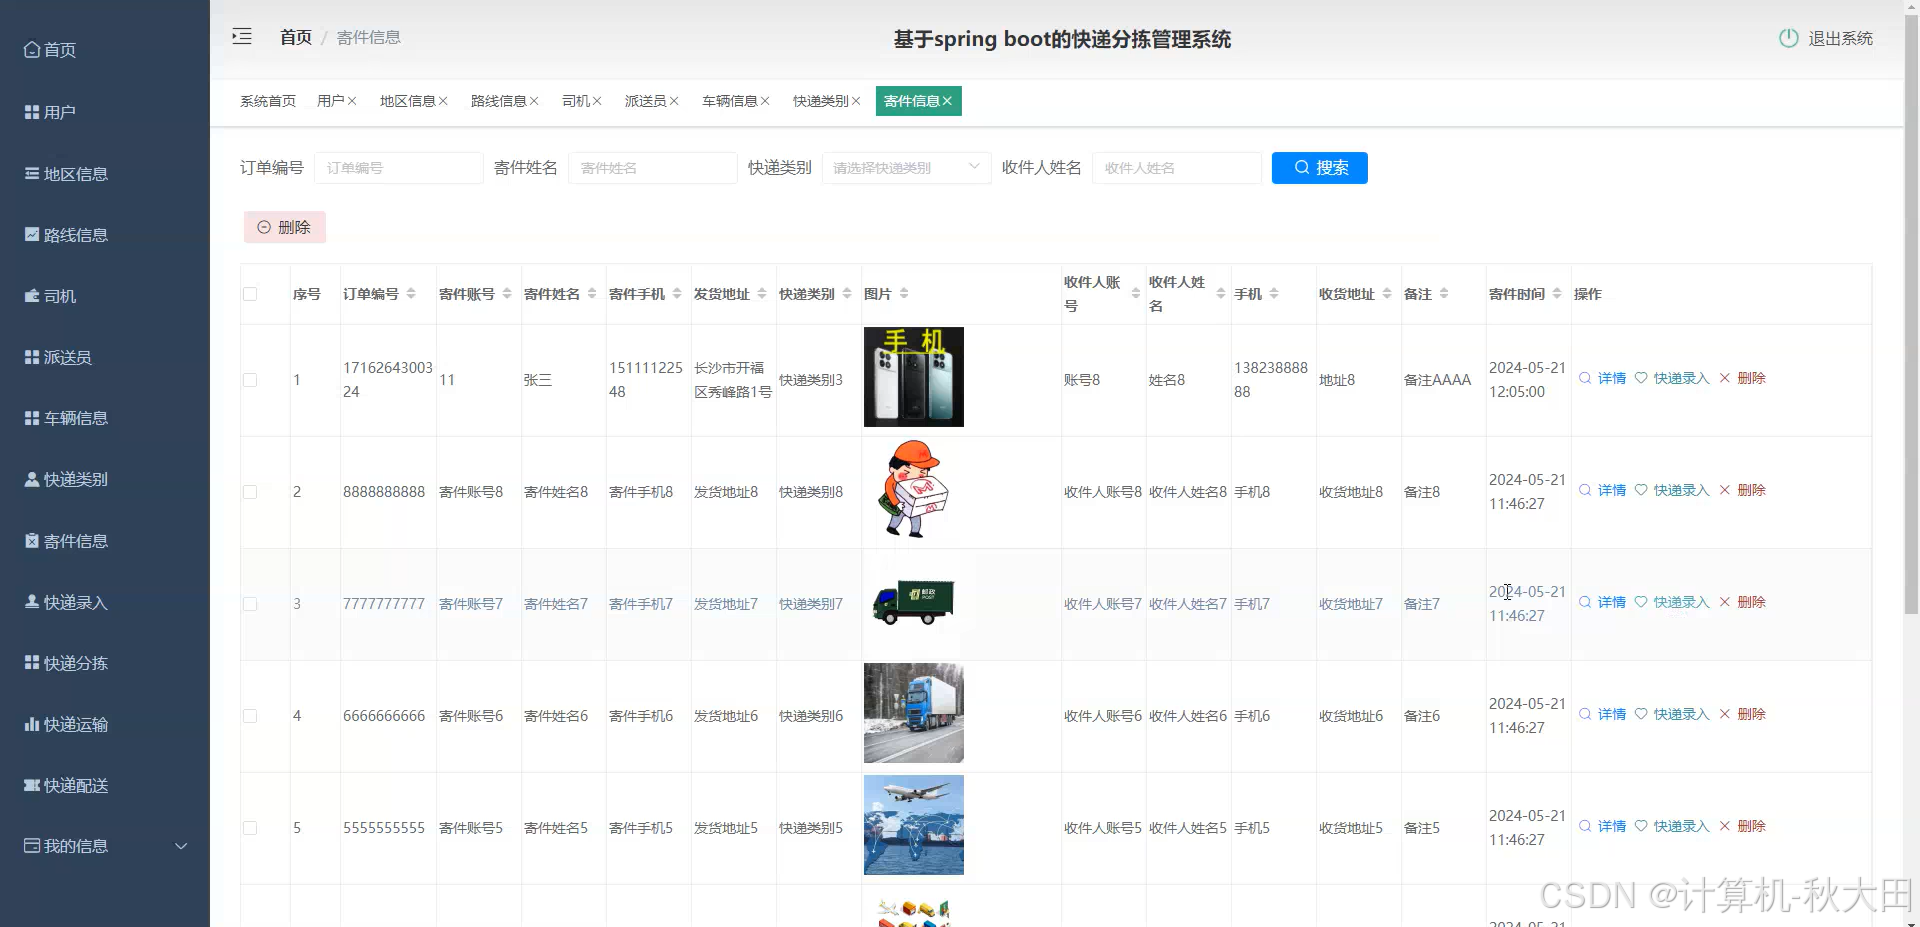The height and width of the screenshot is (927, 1920).
Task: Open the airplane image thumbnail in row 5
Action: tap(914, 825)
